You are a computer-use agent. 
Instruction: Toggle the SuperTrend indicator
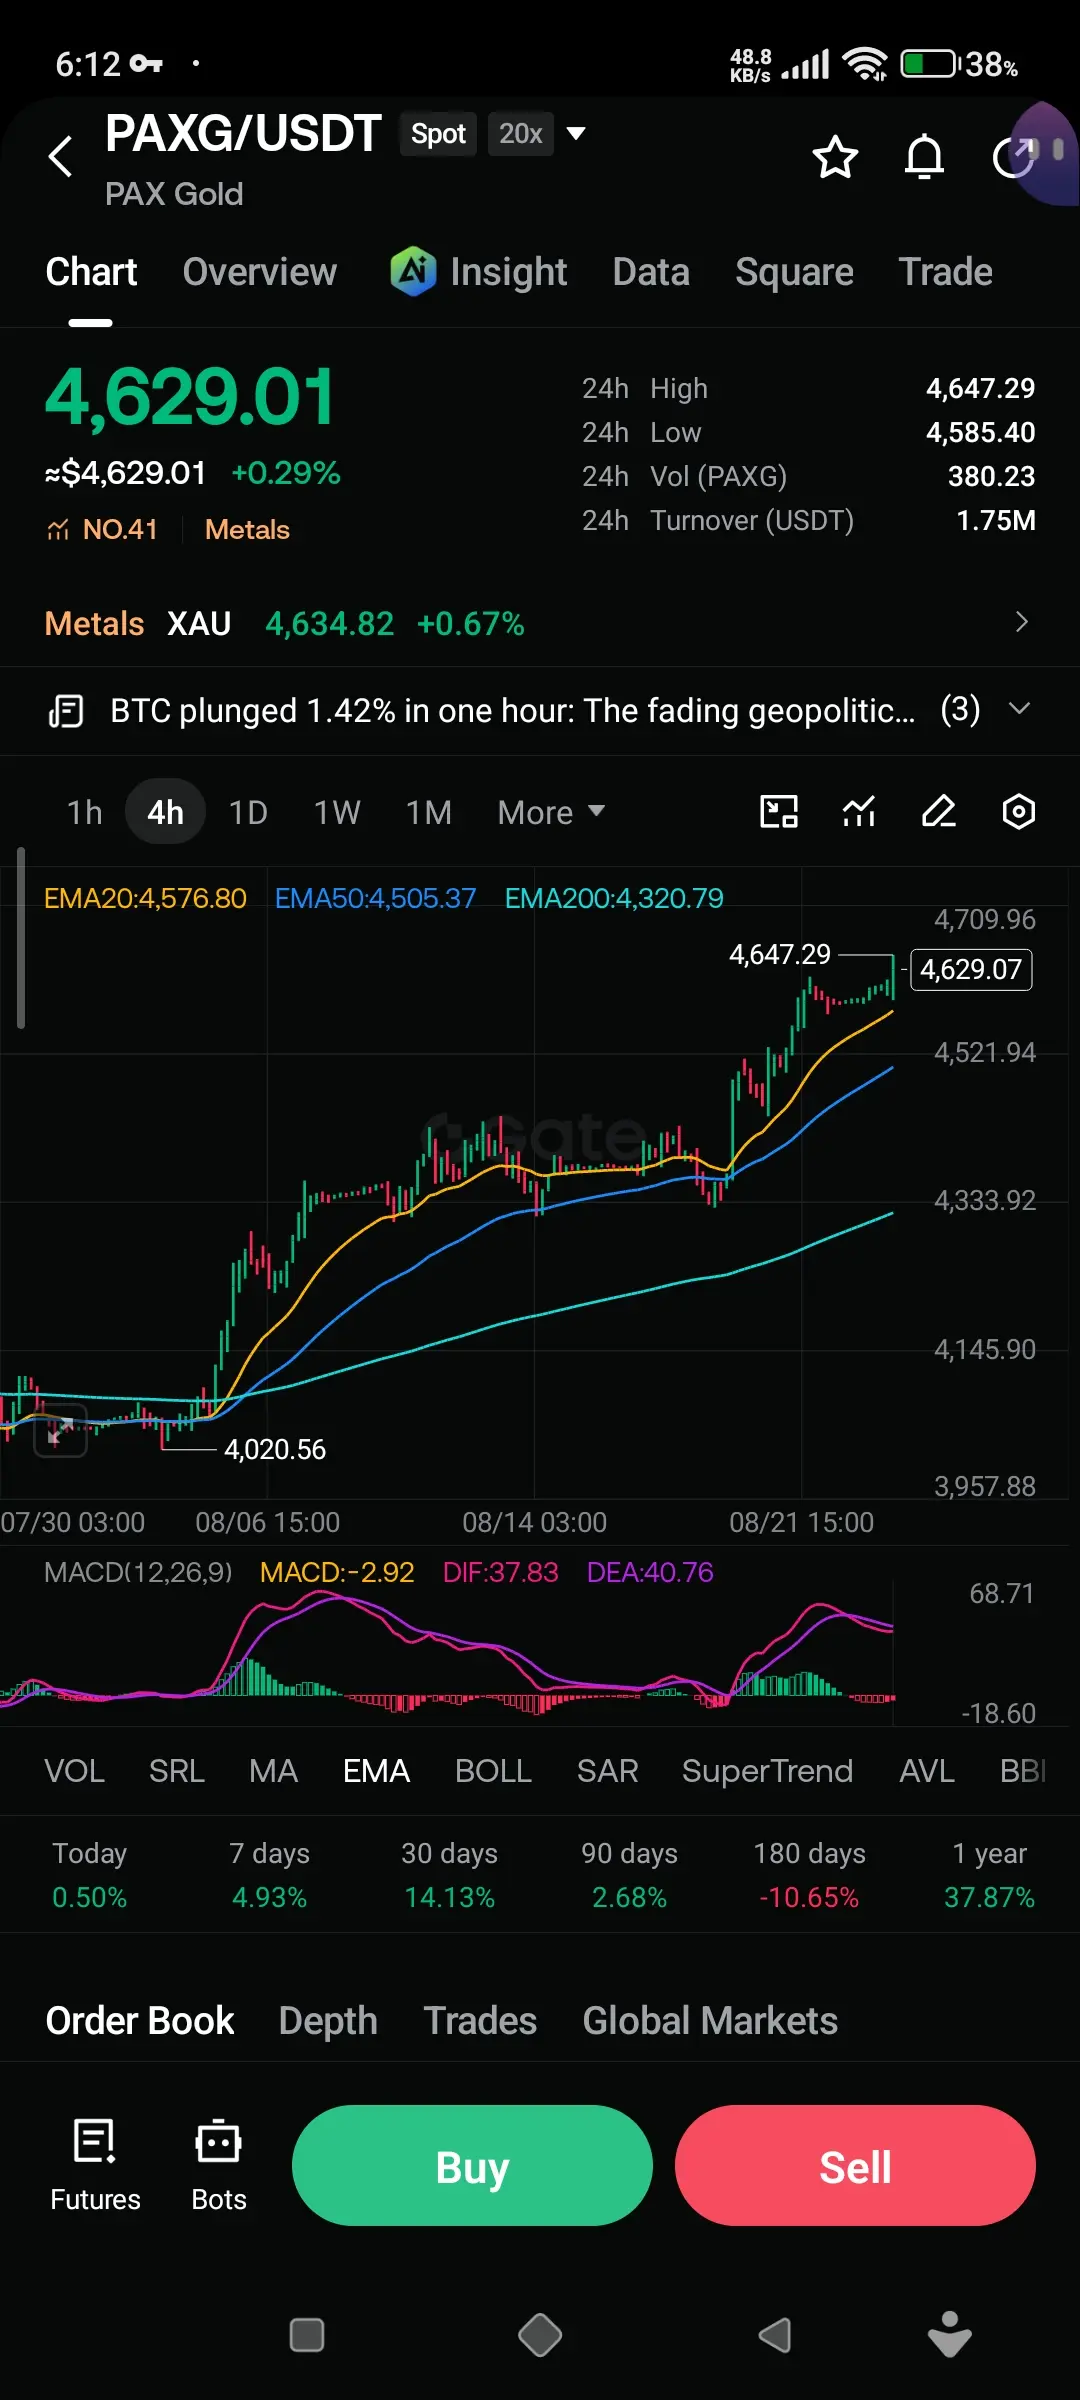[x=767, y=1771]
